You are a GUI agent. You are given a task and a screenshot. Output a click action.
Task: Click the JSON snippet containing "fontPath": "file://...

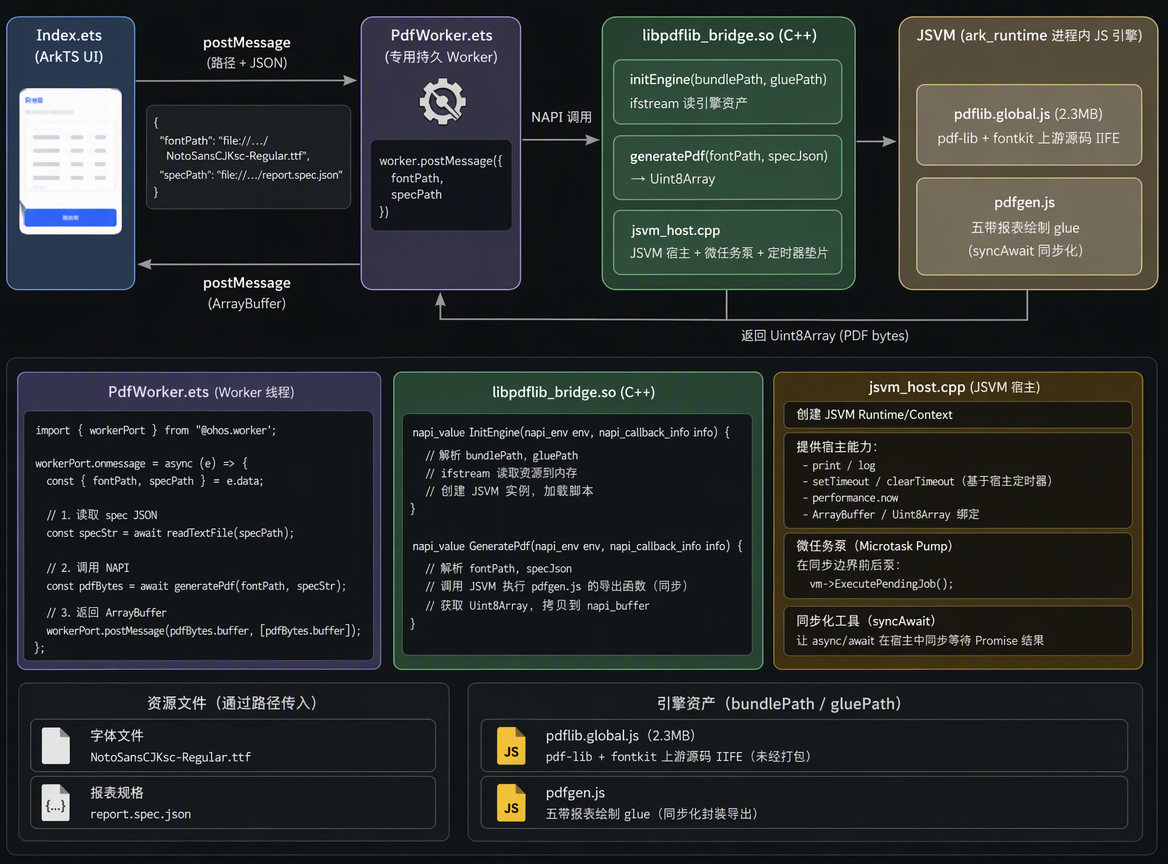coord(249,157)
